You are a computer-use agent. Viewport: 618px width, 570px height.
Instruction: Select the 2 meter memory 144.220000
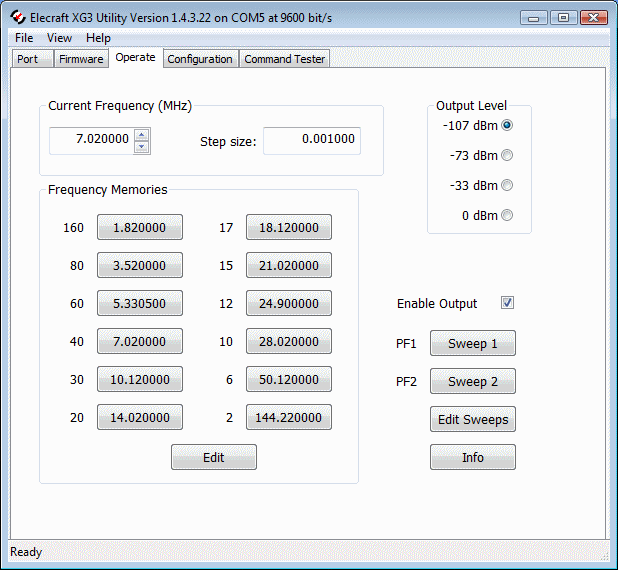[x=289, y=417]
